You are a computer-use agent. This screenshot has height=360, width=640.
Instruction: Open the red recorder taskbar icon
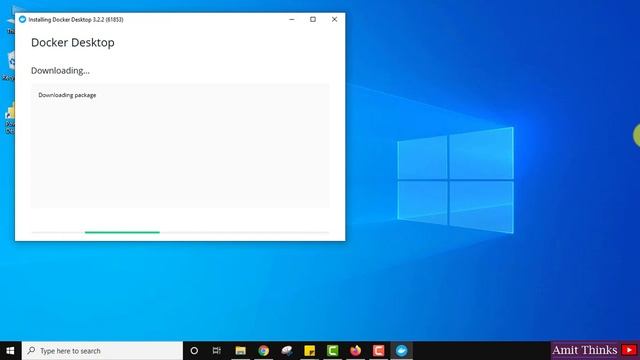[x=378, y=351]
